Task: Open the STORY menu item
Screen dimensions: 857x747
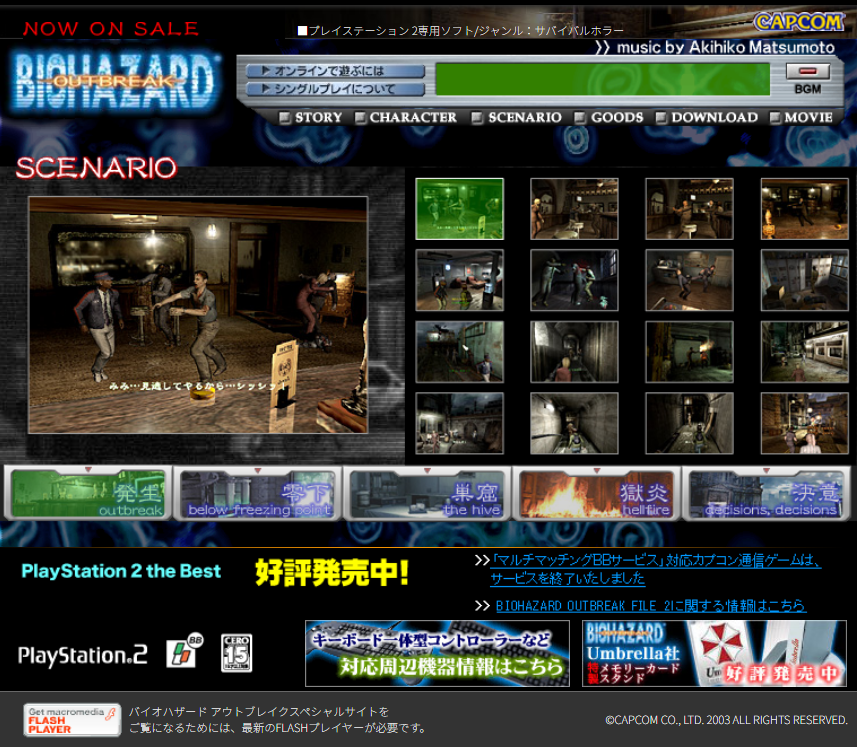Action: pos(311,117)
